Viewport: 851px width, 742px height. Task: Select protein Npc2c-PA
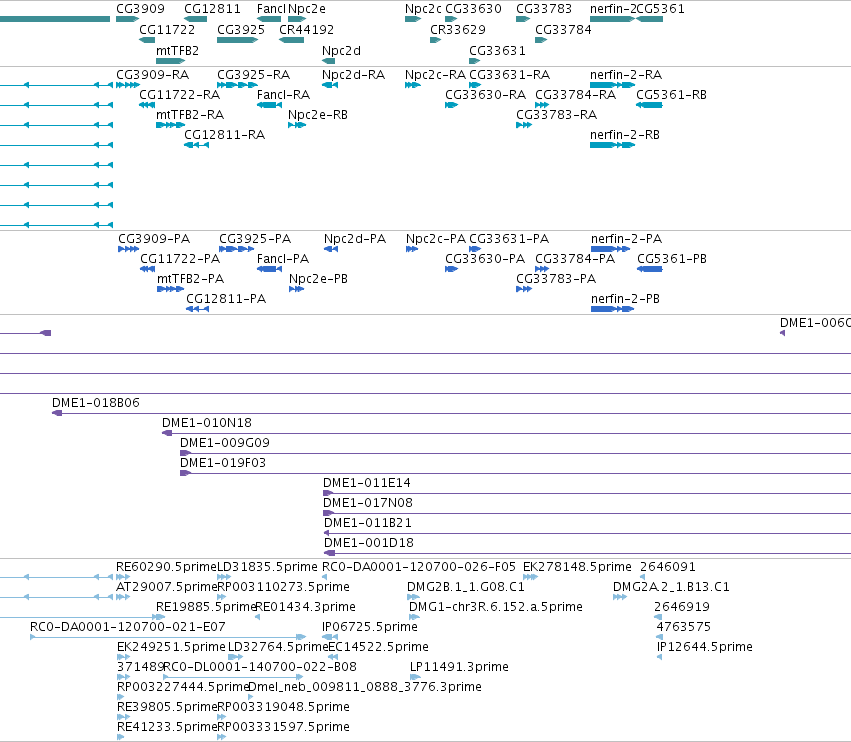click(412, 249)
